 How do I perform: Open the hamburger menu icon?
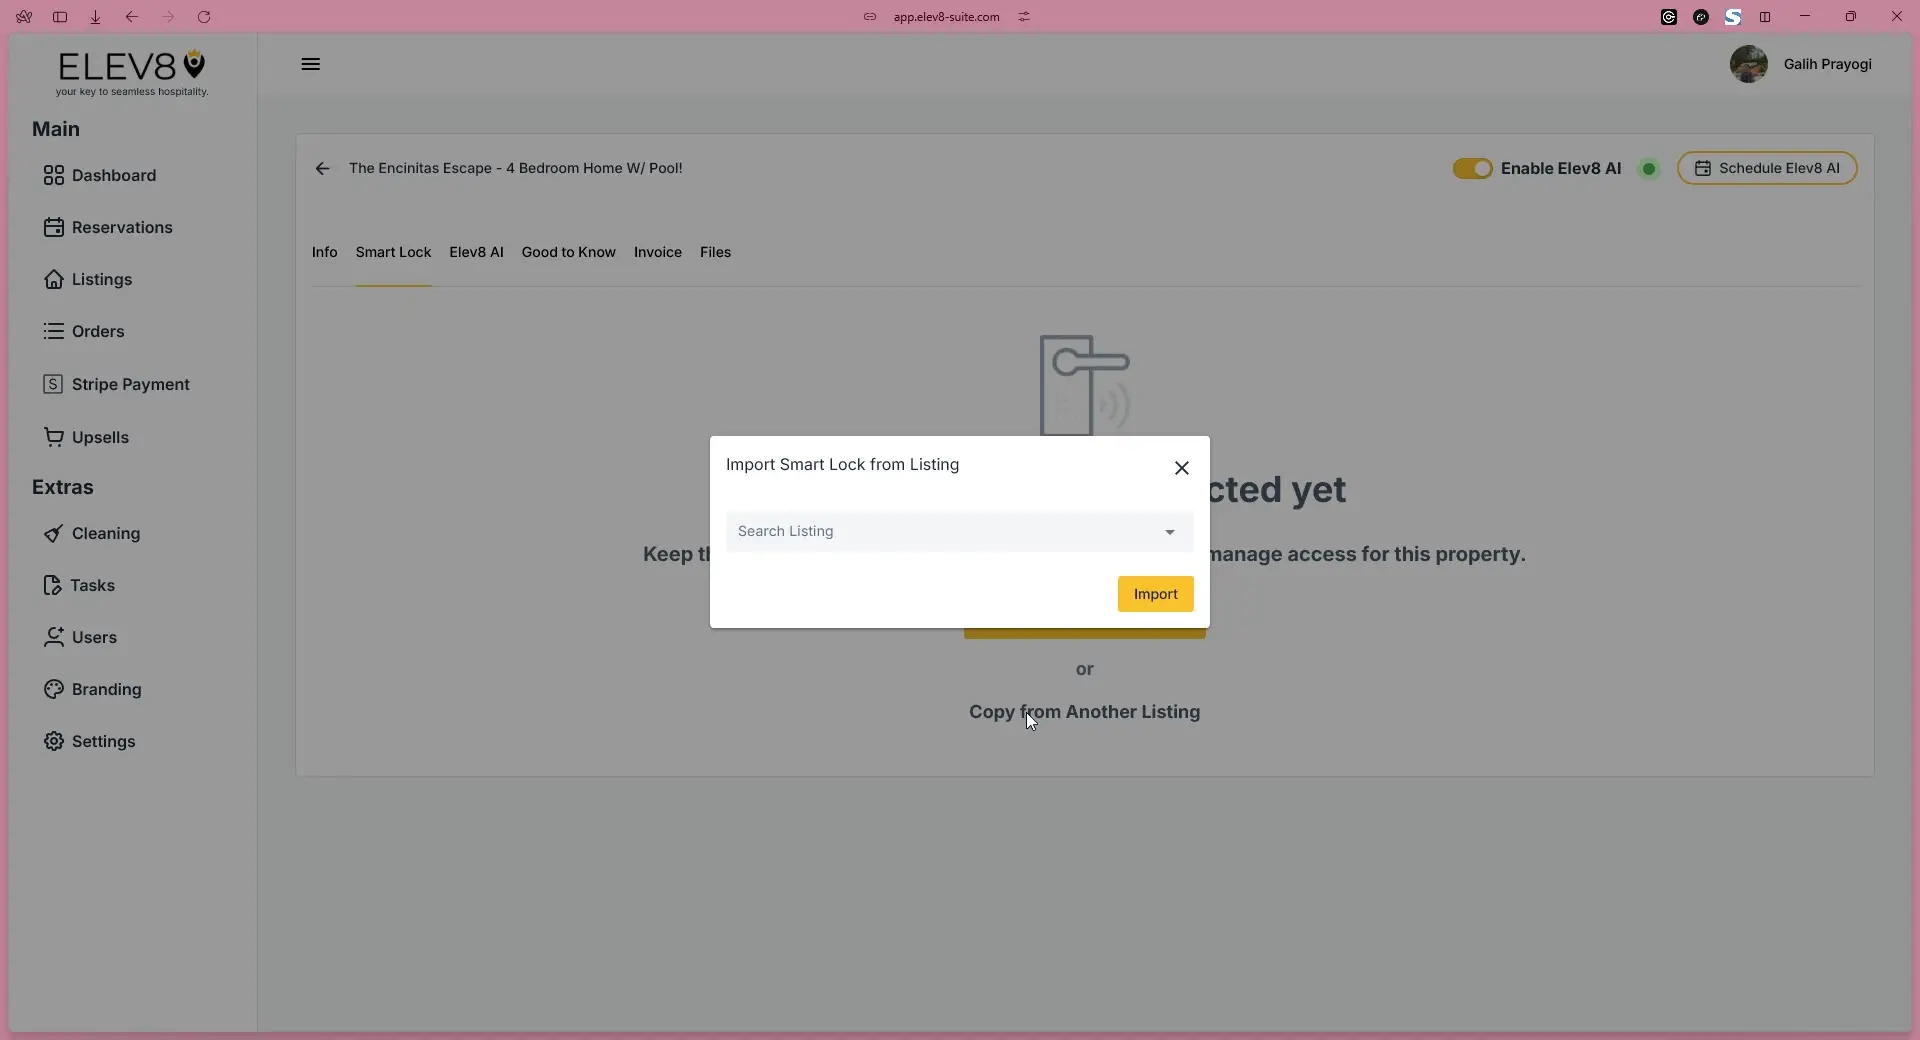[x=311, y=64]
